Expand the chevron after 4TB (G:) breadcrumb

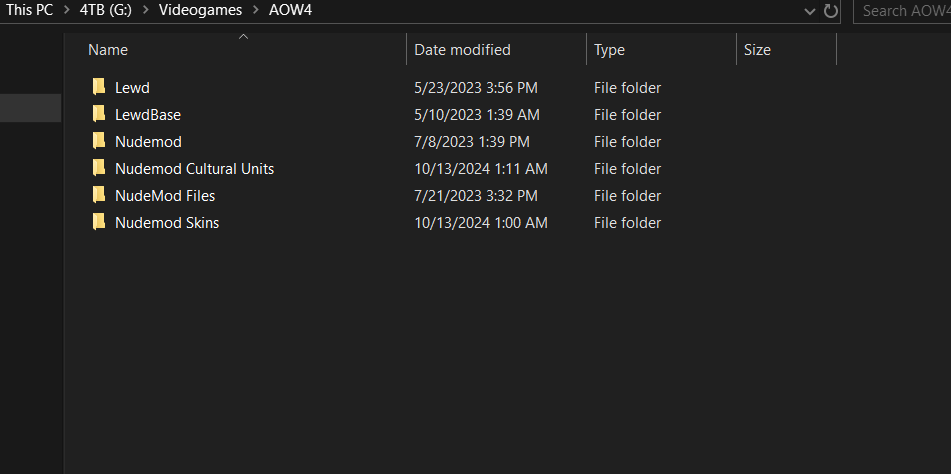146,10
